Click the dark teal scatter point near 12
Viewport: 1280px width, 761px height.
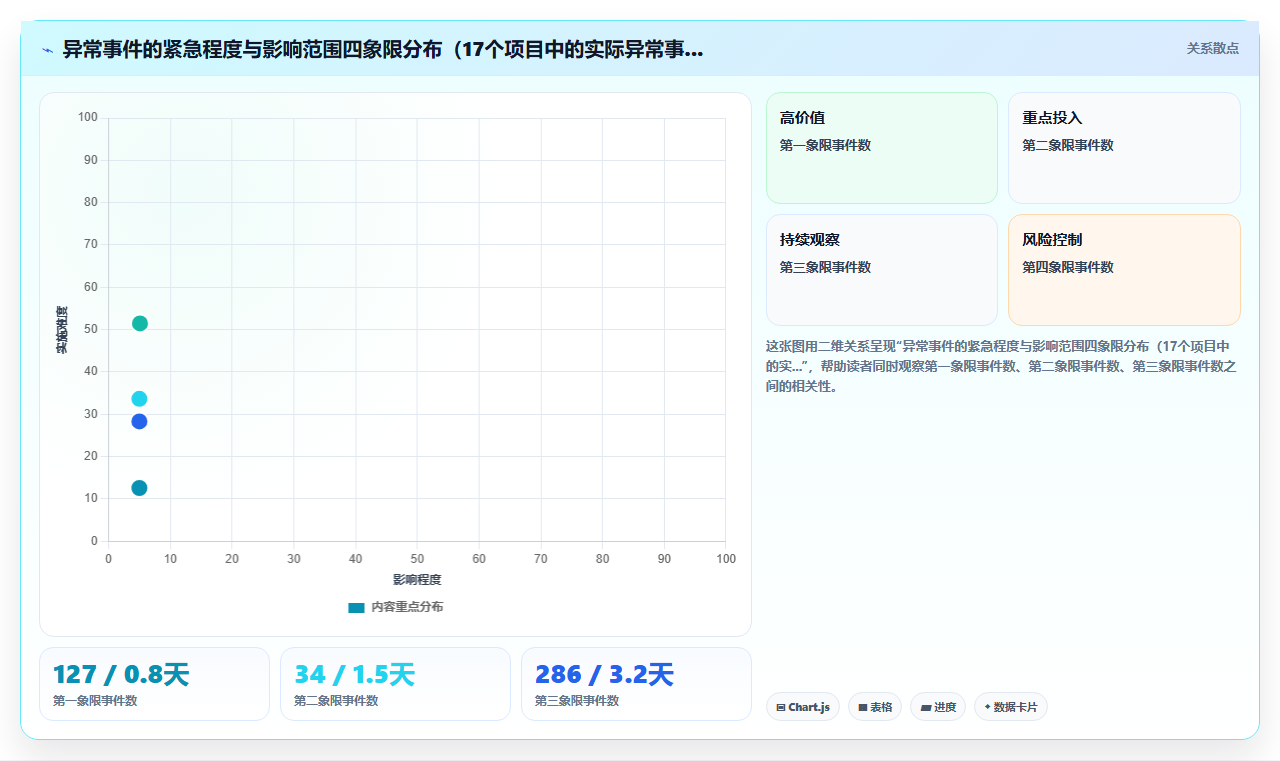[x=139, y=488]
